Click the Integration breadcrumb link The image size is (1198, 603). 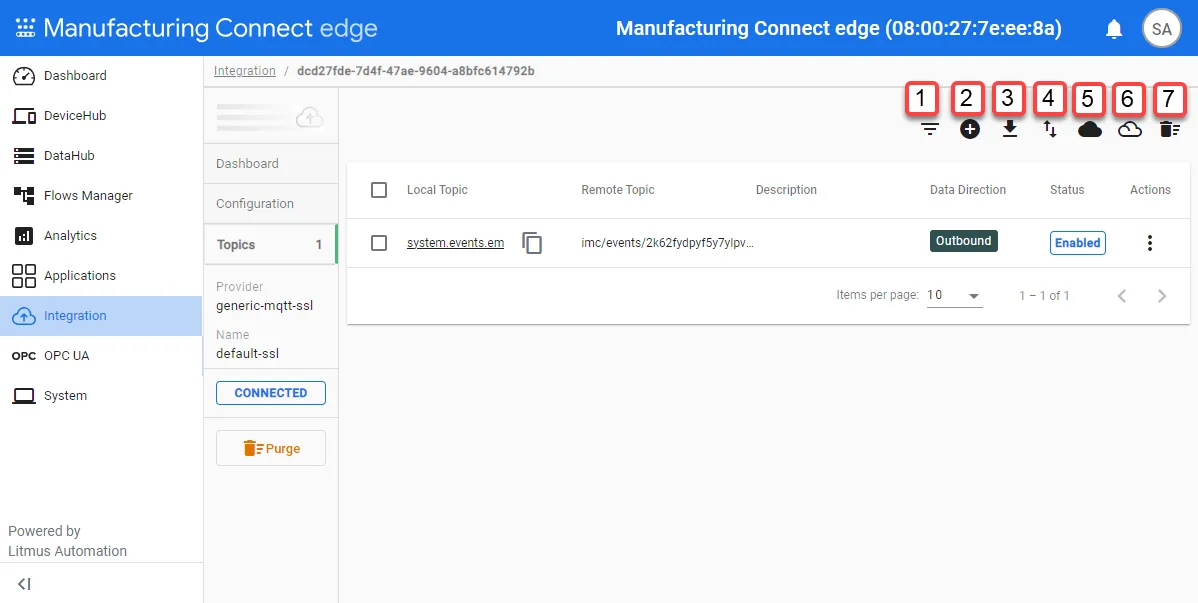point(244,71)
